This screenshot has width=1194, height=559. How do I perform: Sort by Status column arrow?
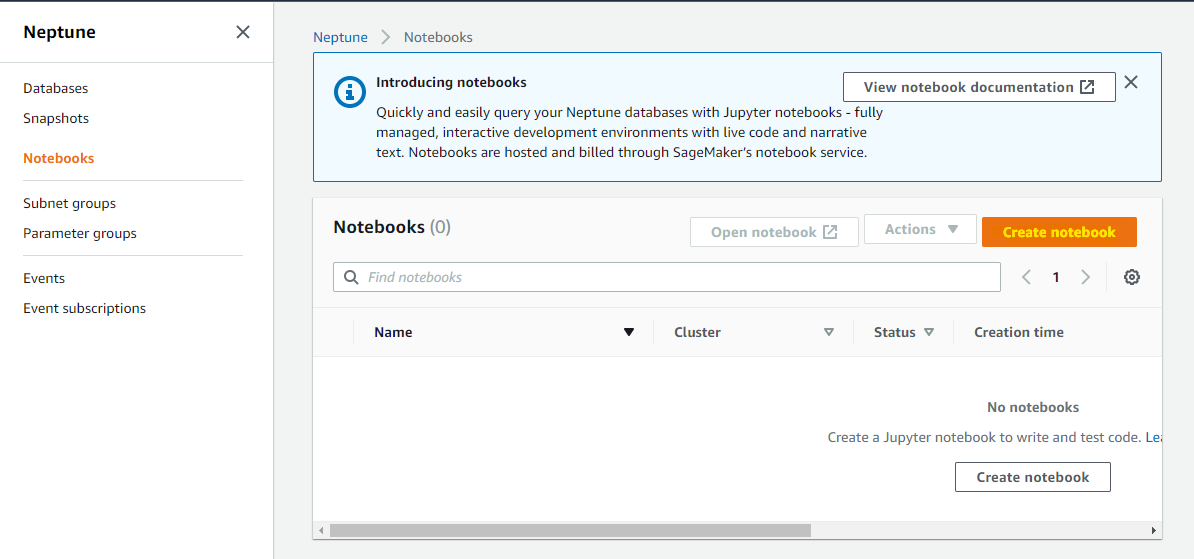pos(929,332)
